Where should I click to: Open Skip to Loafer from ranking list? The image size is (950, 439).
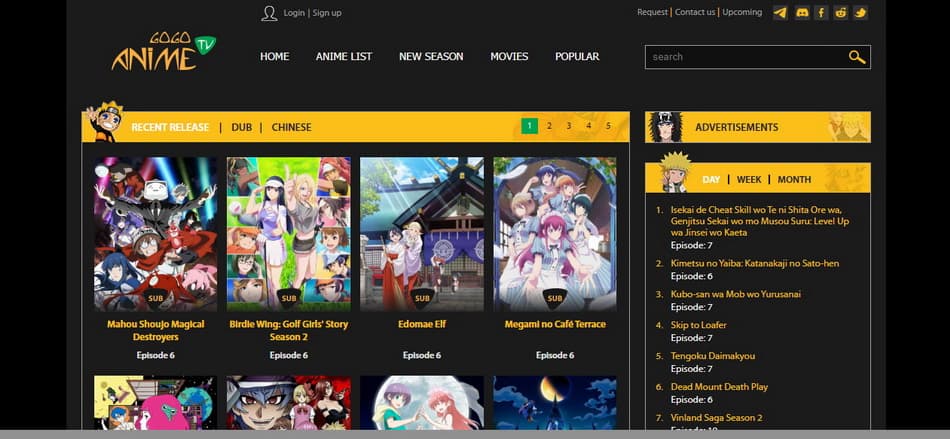click(x=698, y=325)
